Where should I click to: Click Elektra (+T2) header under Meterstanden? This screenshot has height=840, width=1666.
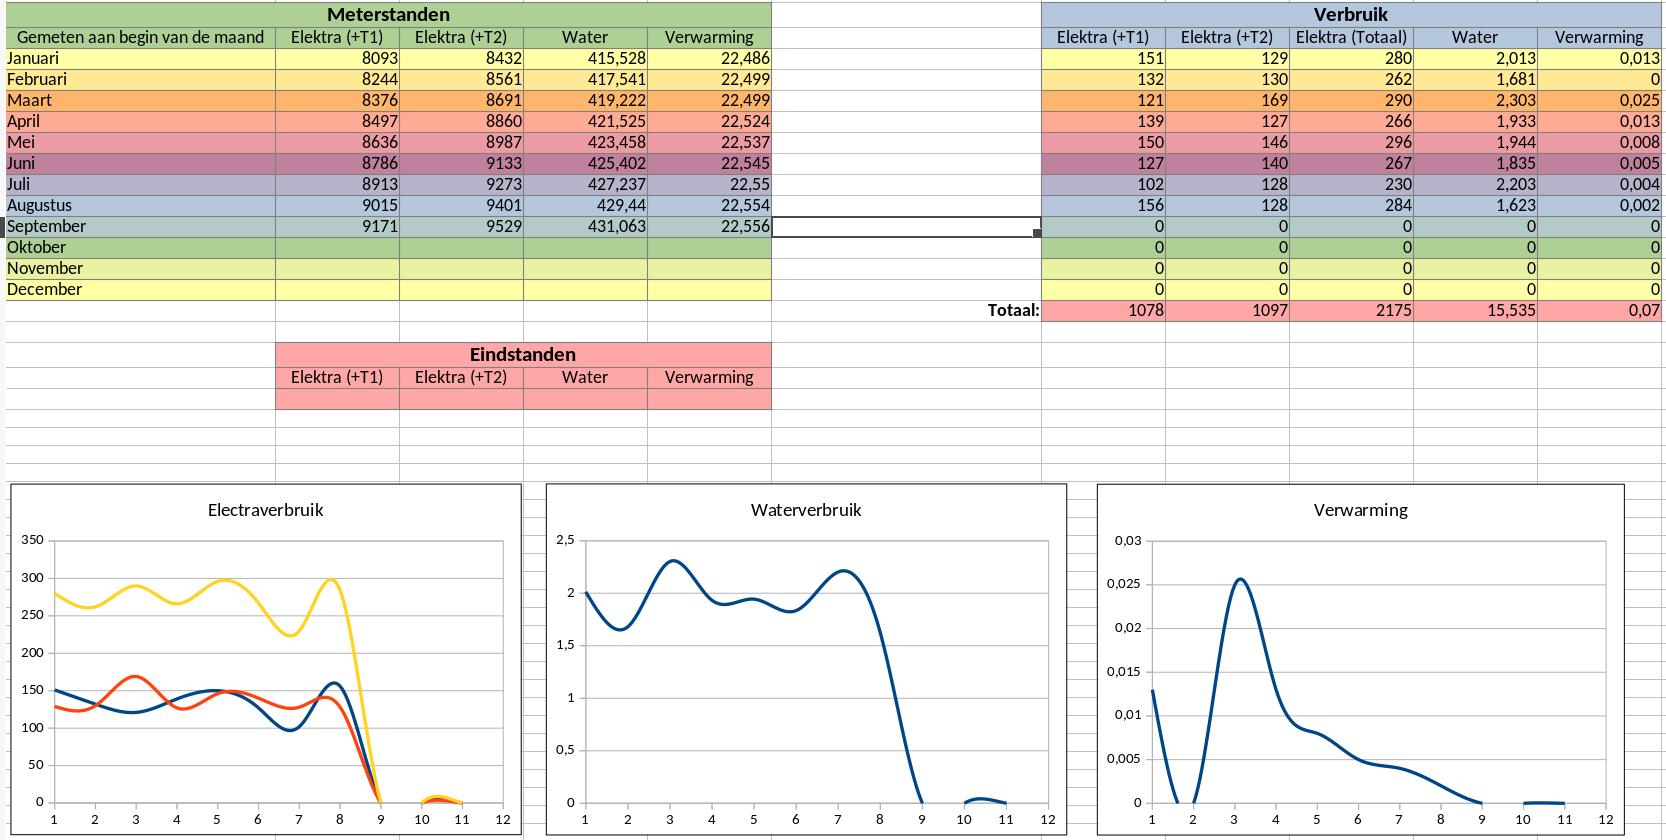[461, 37]
